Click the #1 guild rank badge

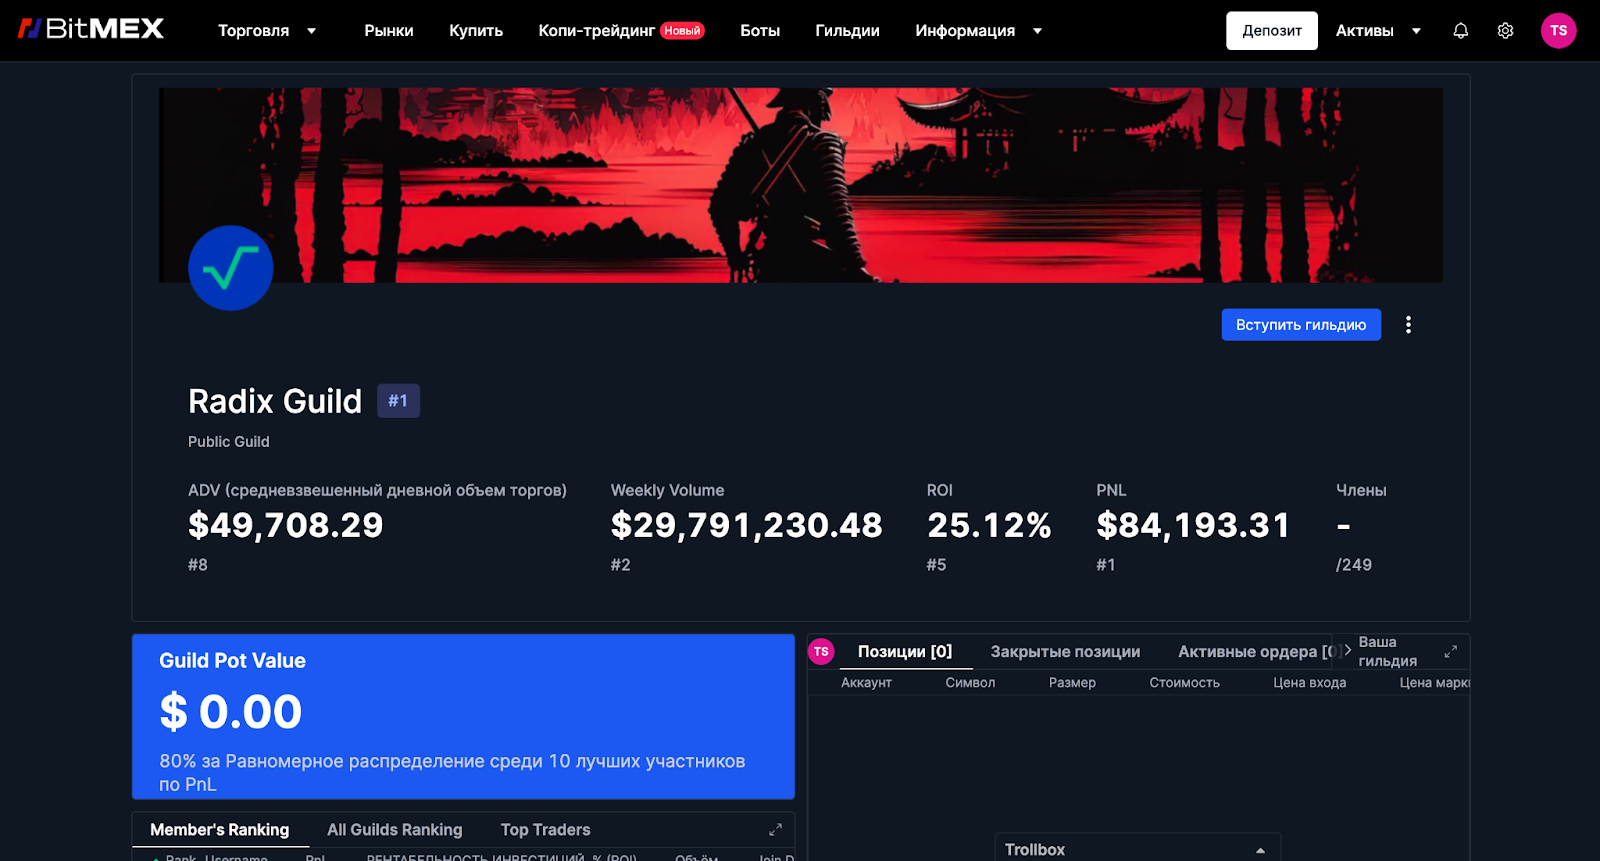point(398,401)
